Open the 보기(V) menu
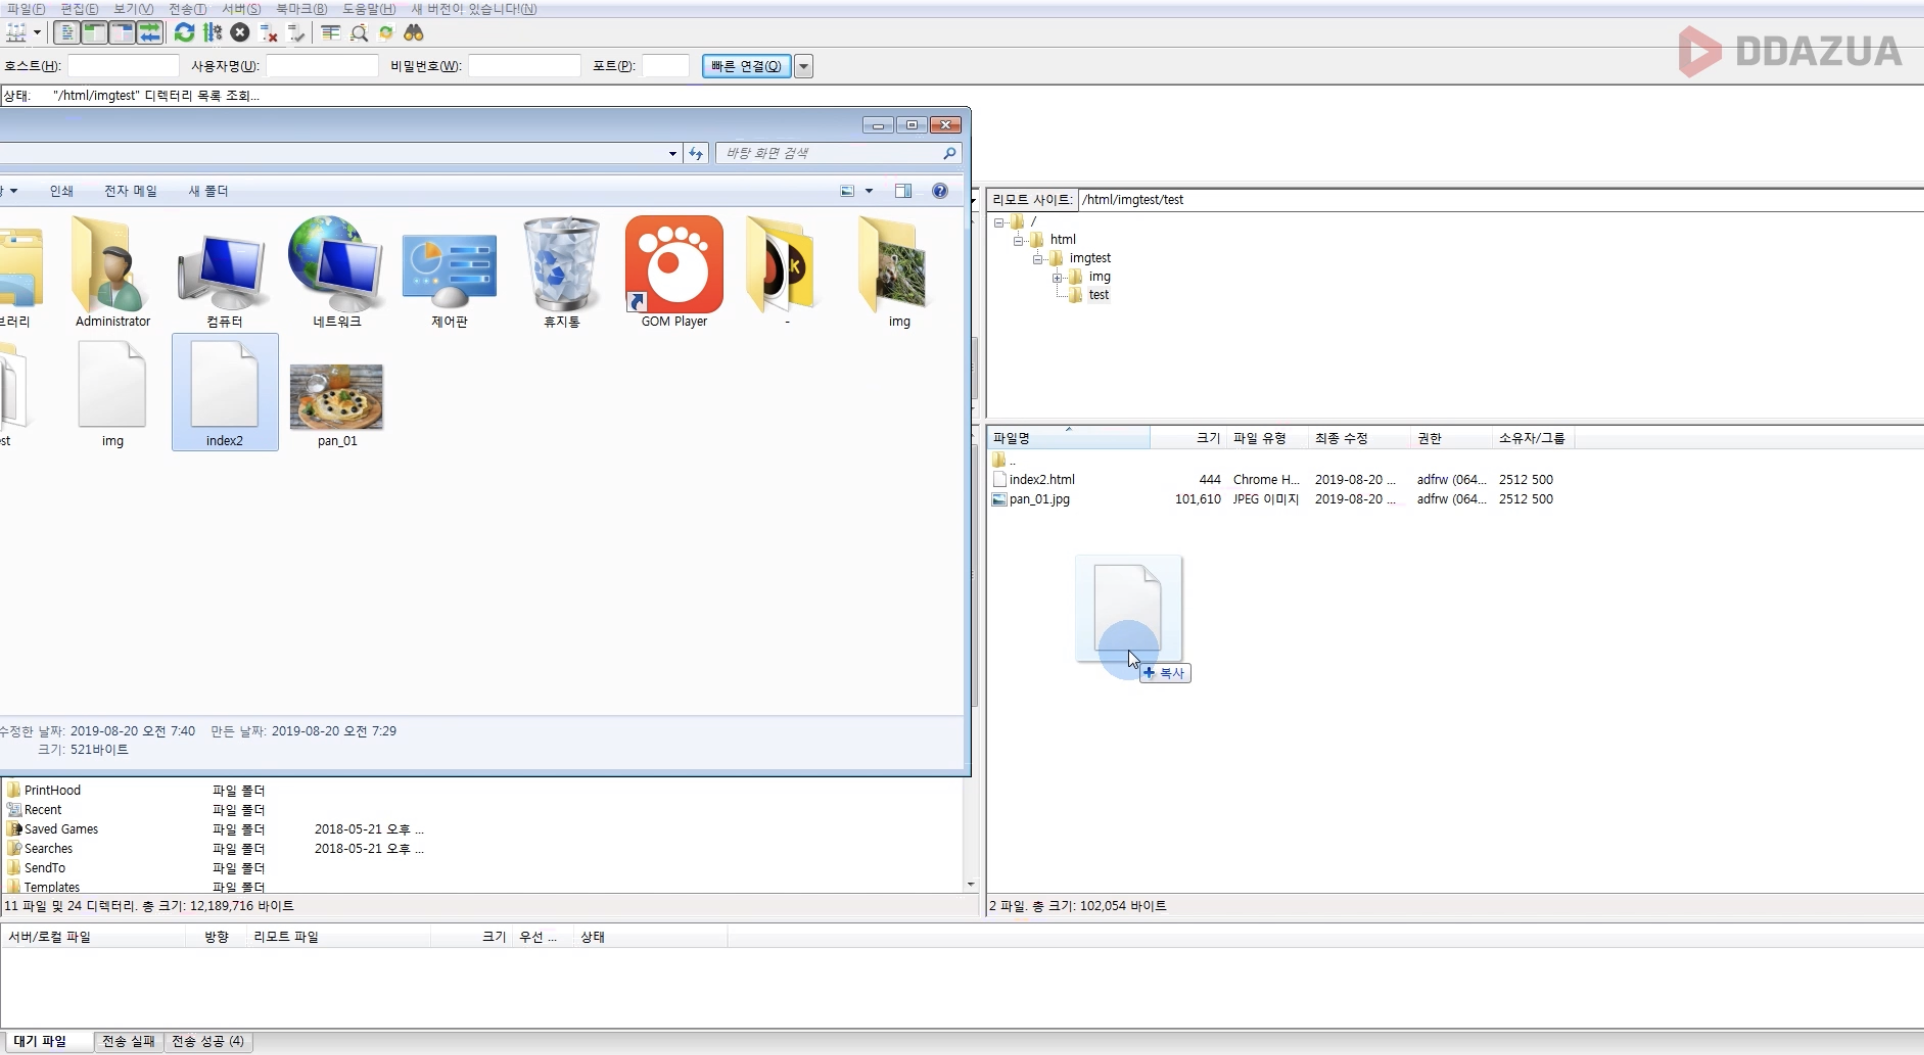Screen dimensions: 1924x1055 tap(133, 9)
